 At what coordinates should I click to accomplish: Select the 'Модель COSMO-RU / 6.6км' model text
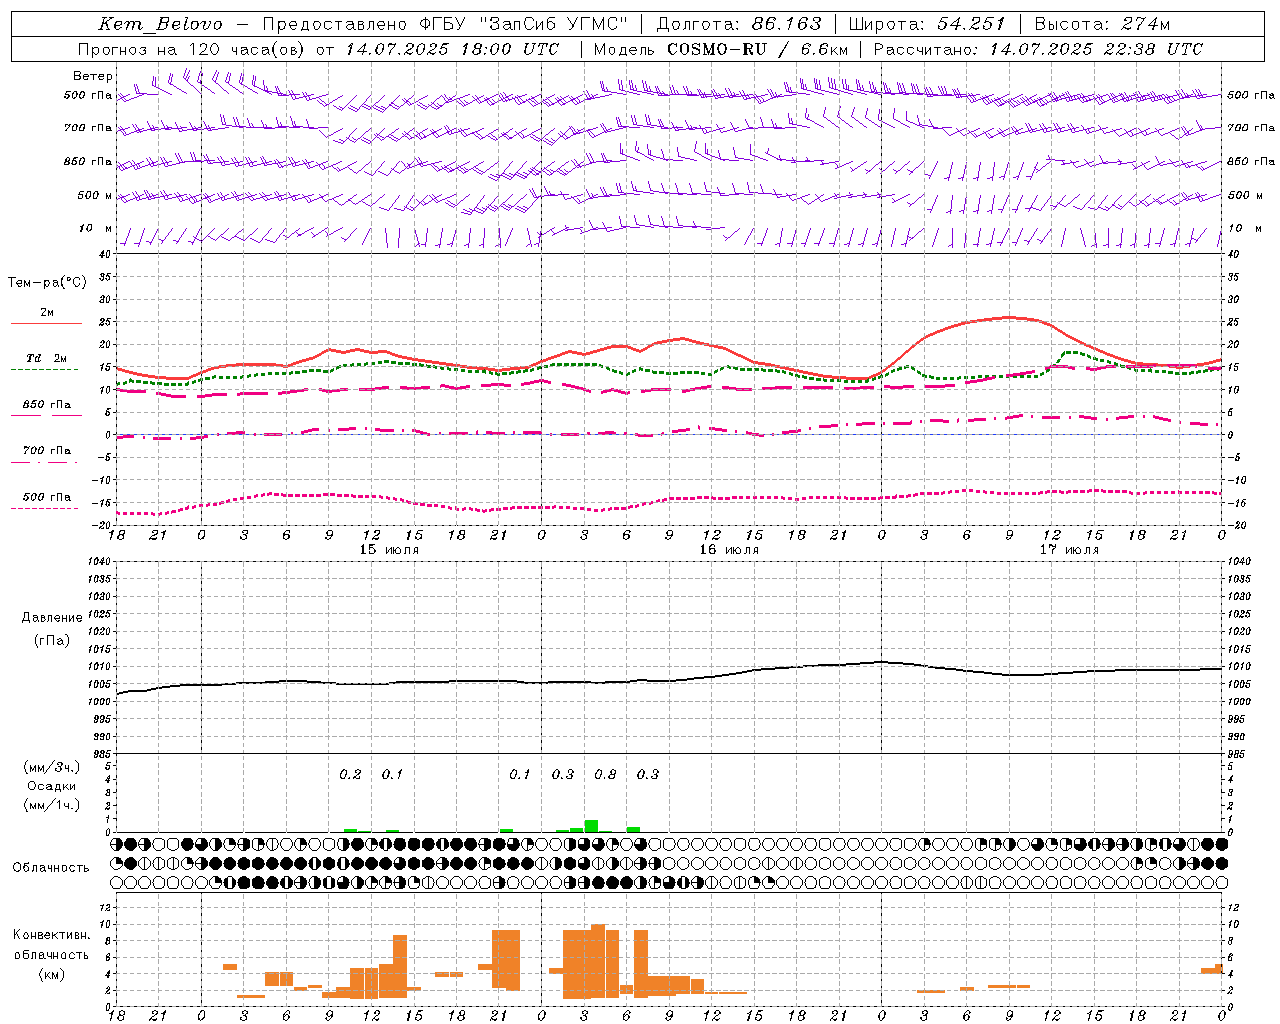click(721, 49)
